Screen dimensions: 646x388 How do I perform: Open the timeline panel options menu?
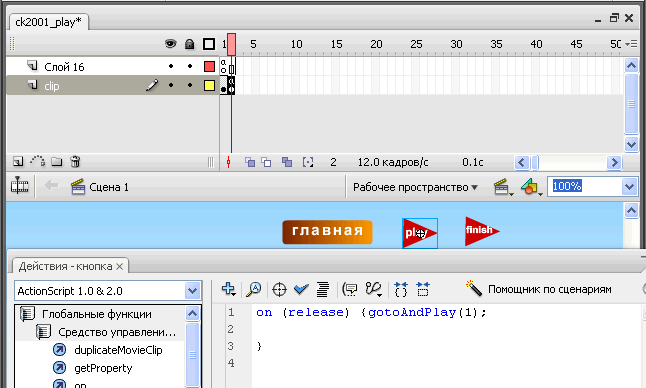tap(631, 44)
